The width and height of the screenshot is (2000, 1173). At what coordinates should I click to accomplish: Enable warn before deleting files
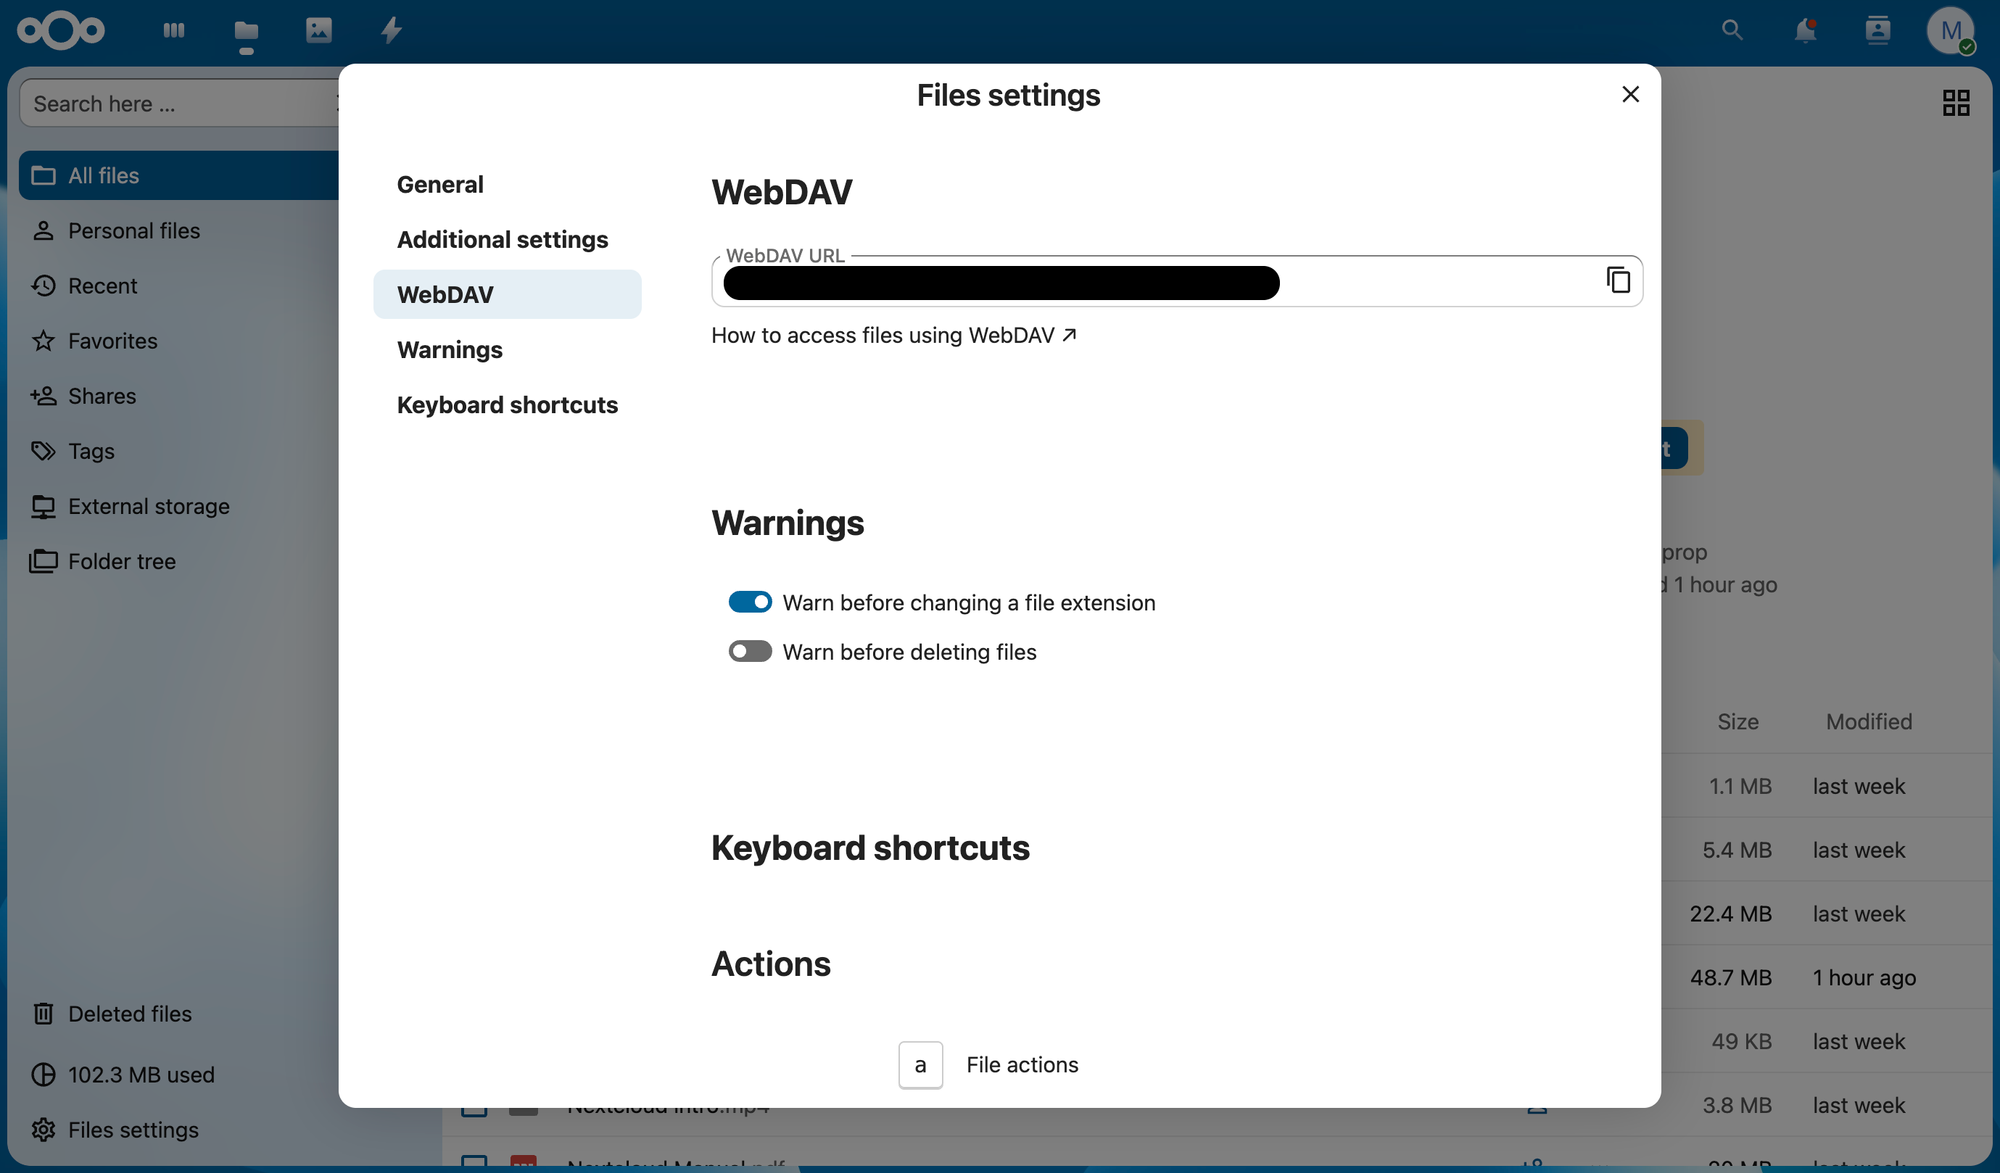click(750, 652)
